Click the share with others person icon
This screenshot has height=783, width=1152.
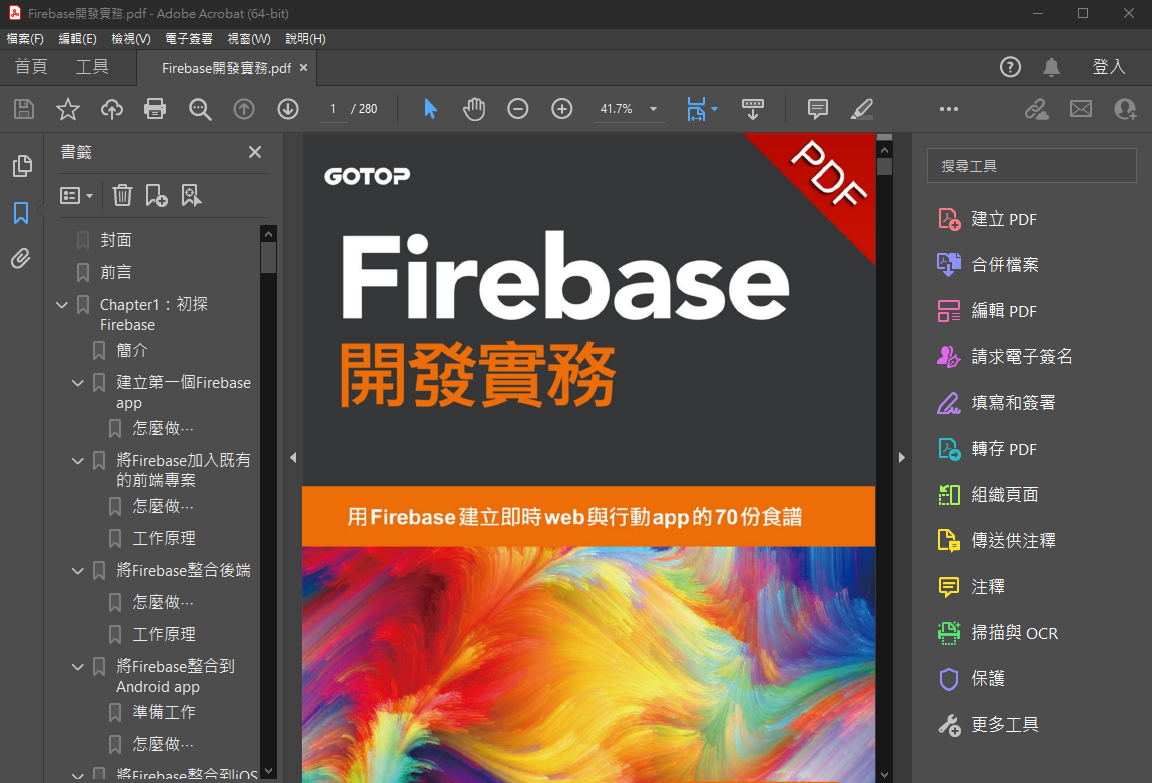1125,109
